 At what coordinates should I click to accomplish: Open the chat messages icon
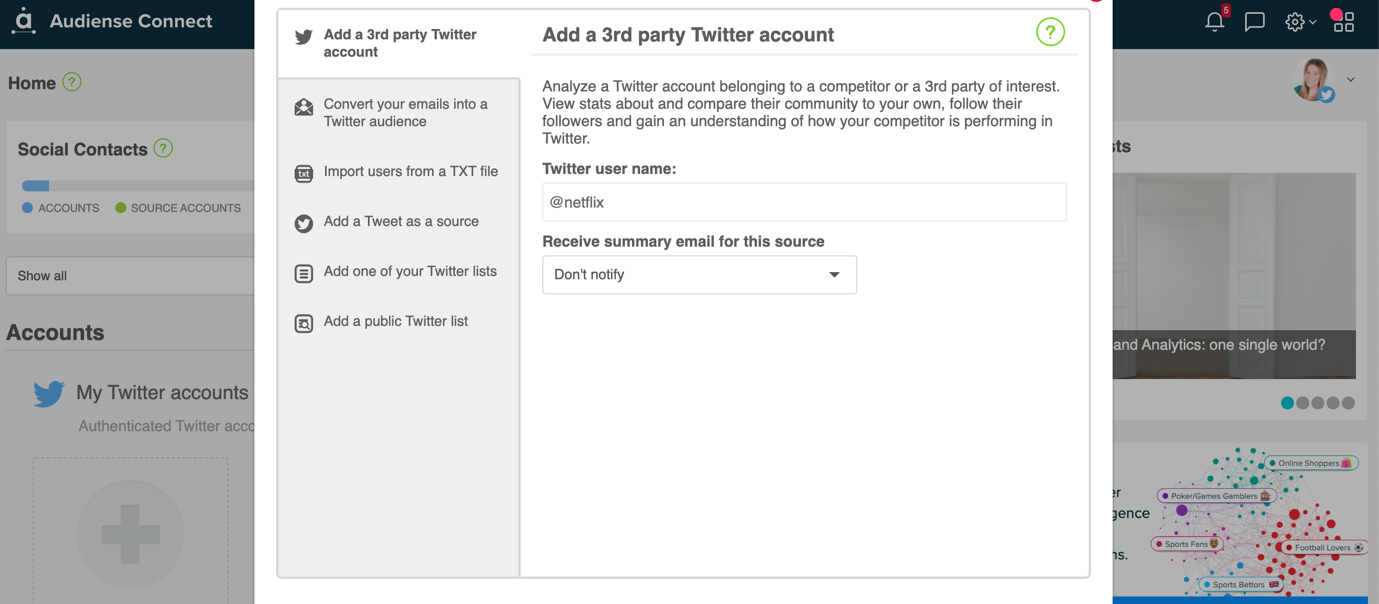point(1254,21)
